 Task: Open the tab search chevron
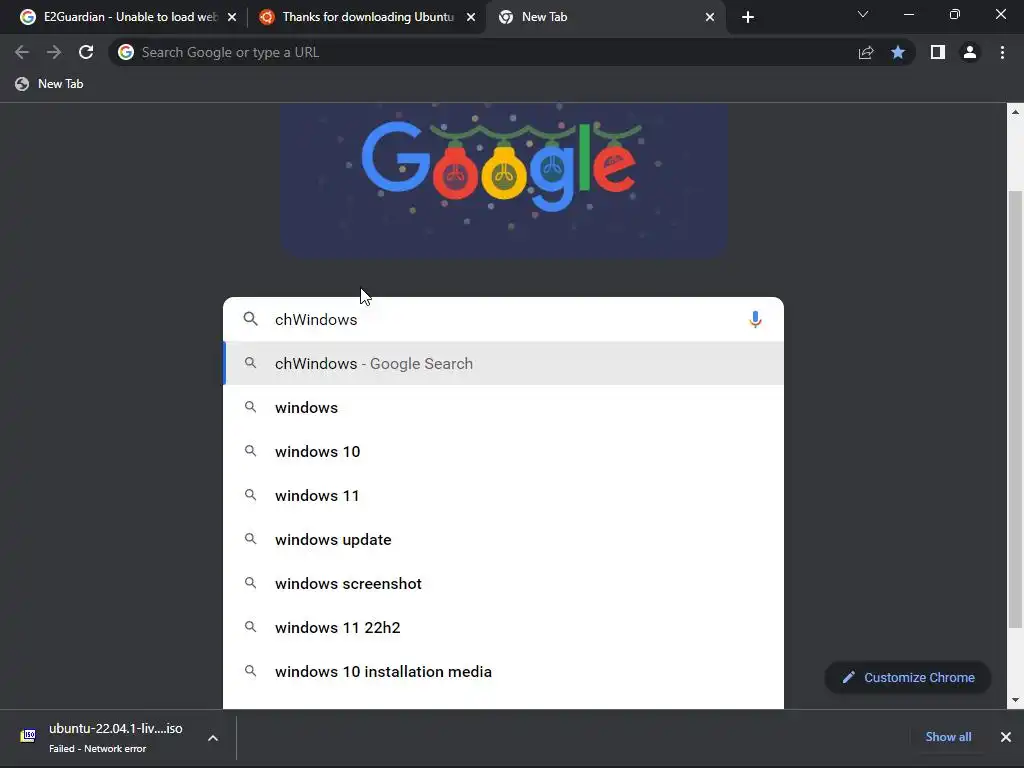863,14
